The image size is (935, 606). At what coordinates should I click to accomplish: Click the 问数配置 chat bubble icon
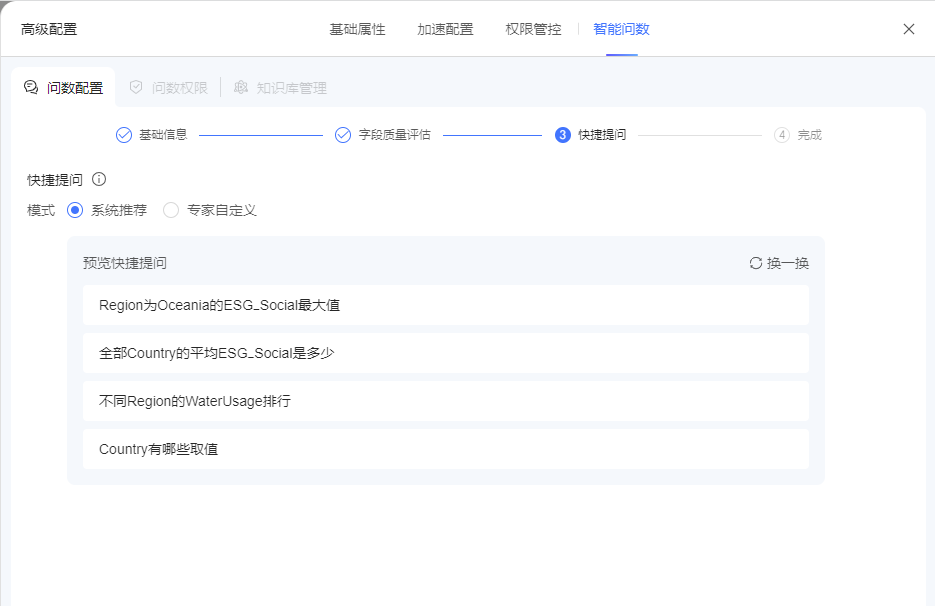click(31, 88)
